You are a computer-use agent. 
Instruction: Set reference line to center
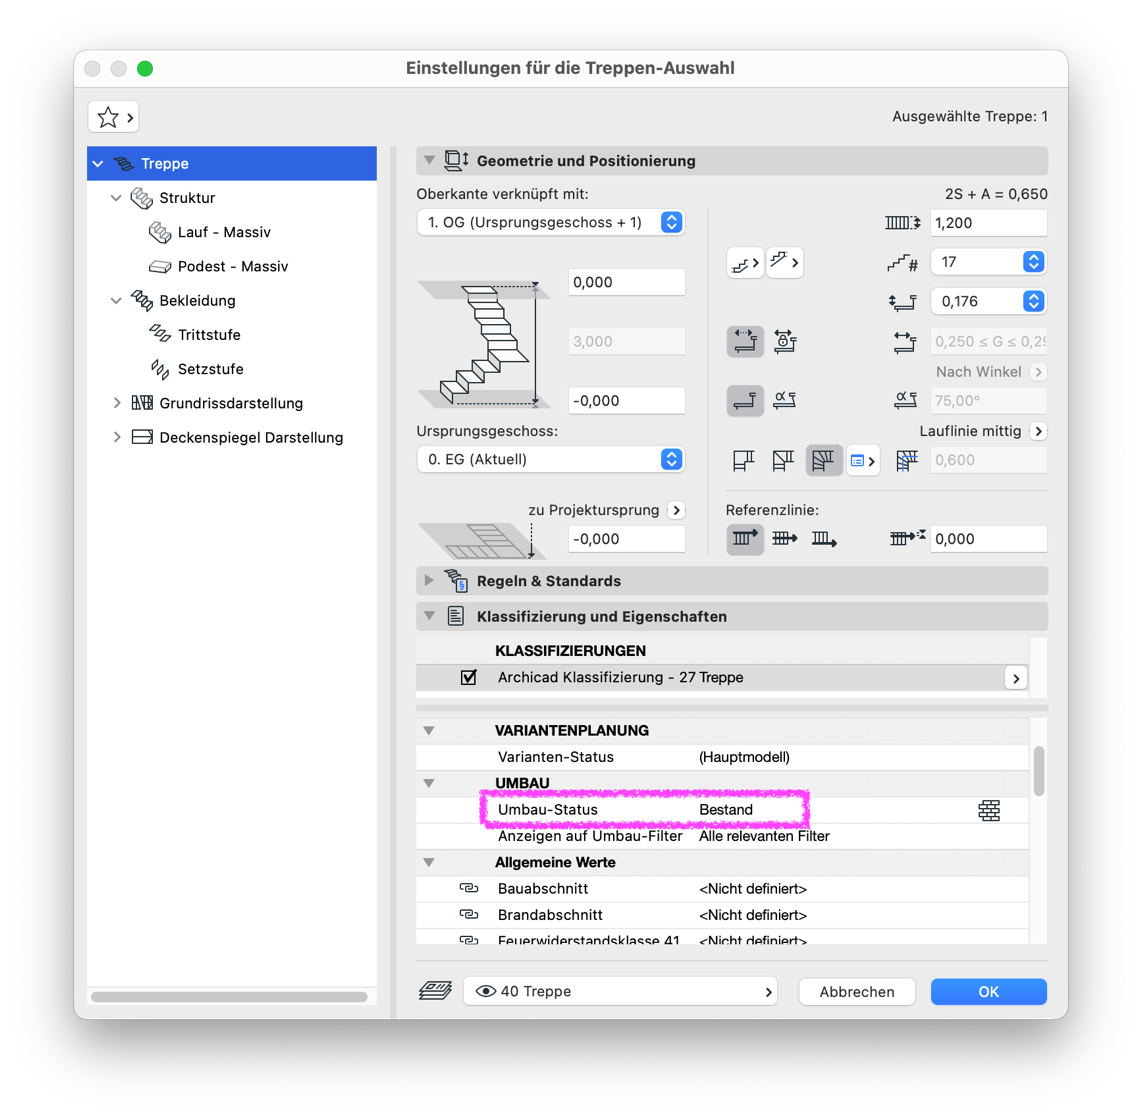(784, 539)
